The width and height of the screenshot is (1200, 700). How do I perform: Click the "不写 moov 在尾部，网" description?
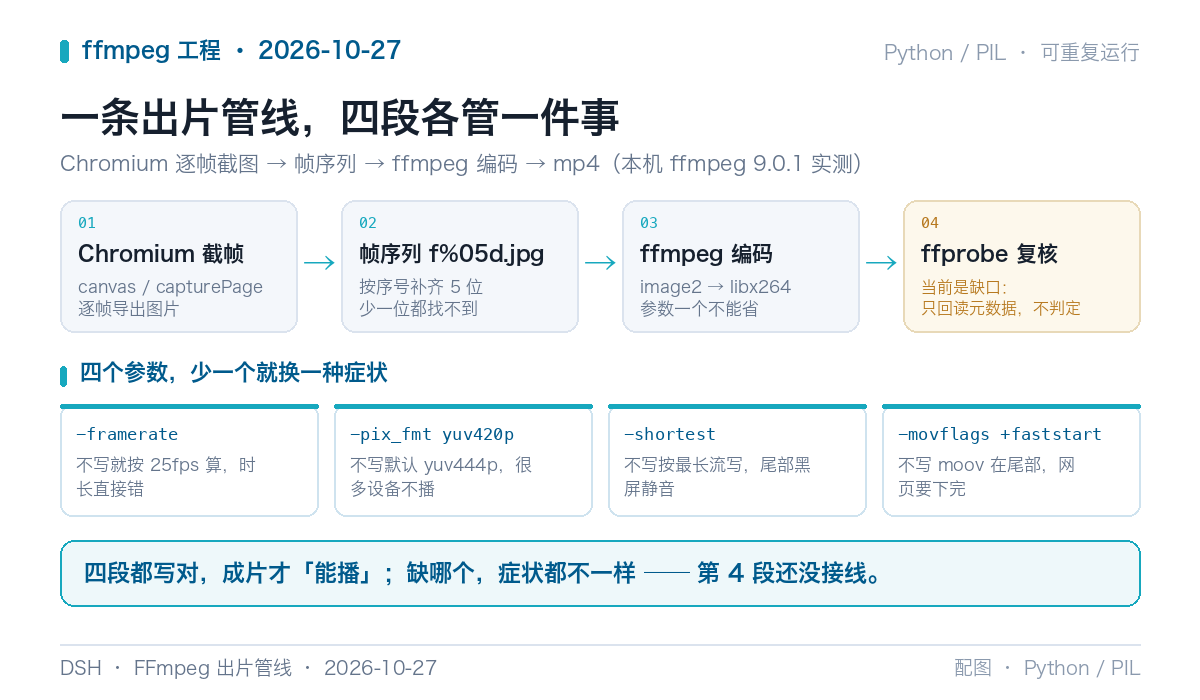click(x=987, y=465)
